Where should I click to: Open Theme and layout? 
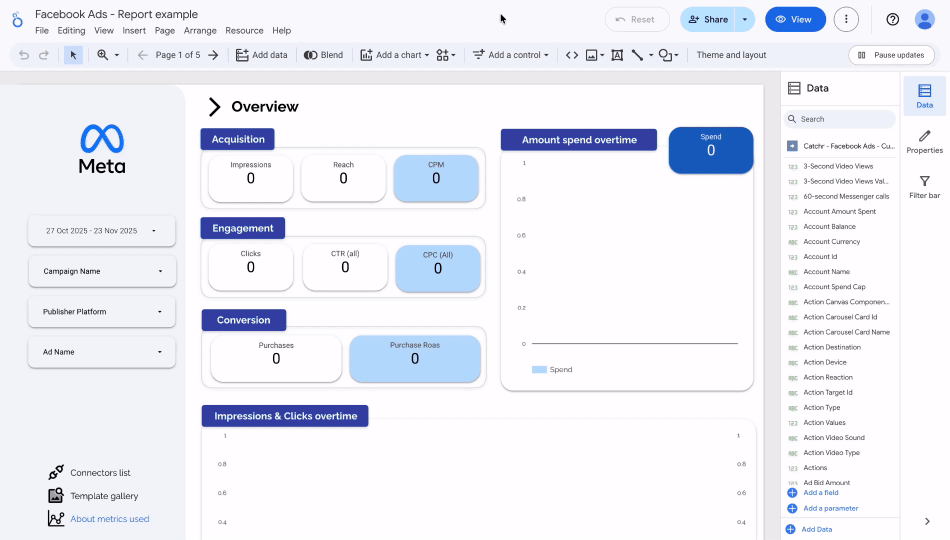731,55
